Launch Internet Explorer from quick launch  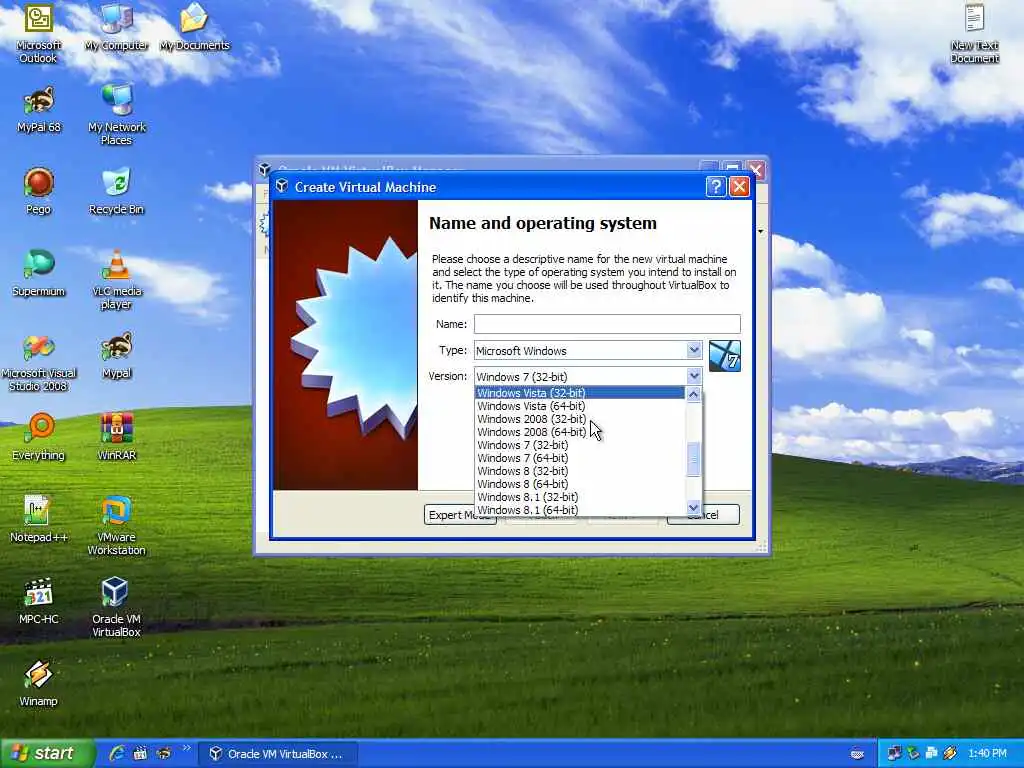117,753
